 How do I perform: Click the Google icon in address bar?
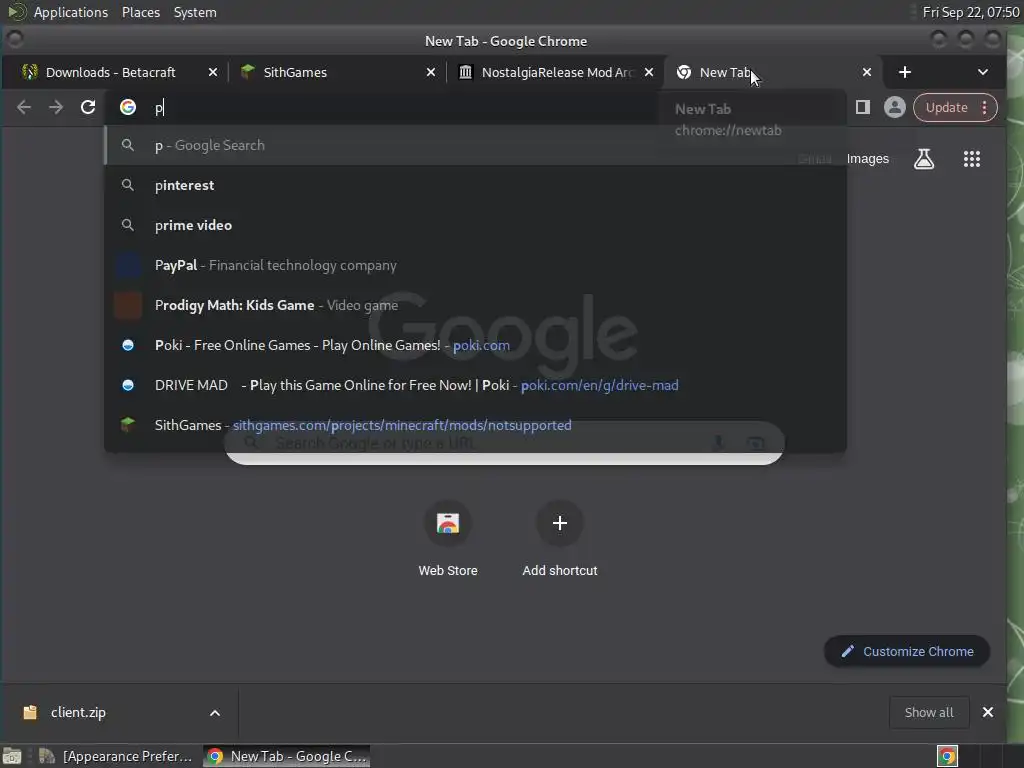128,107
